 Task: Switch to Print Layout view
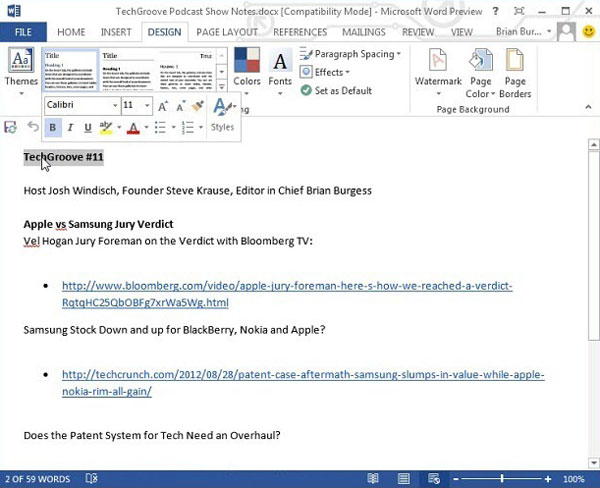point(403,478)
